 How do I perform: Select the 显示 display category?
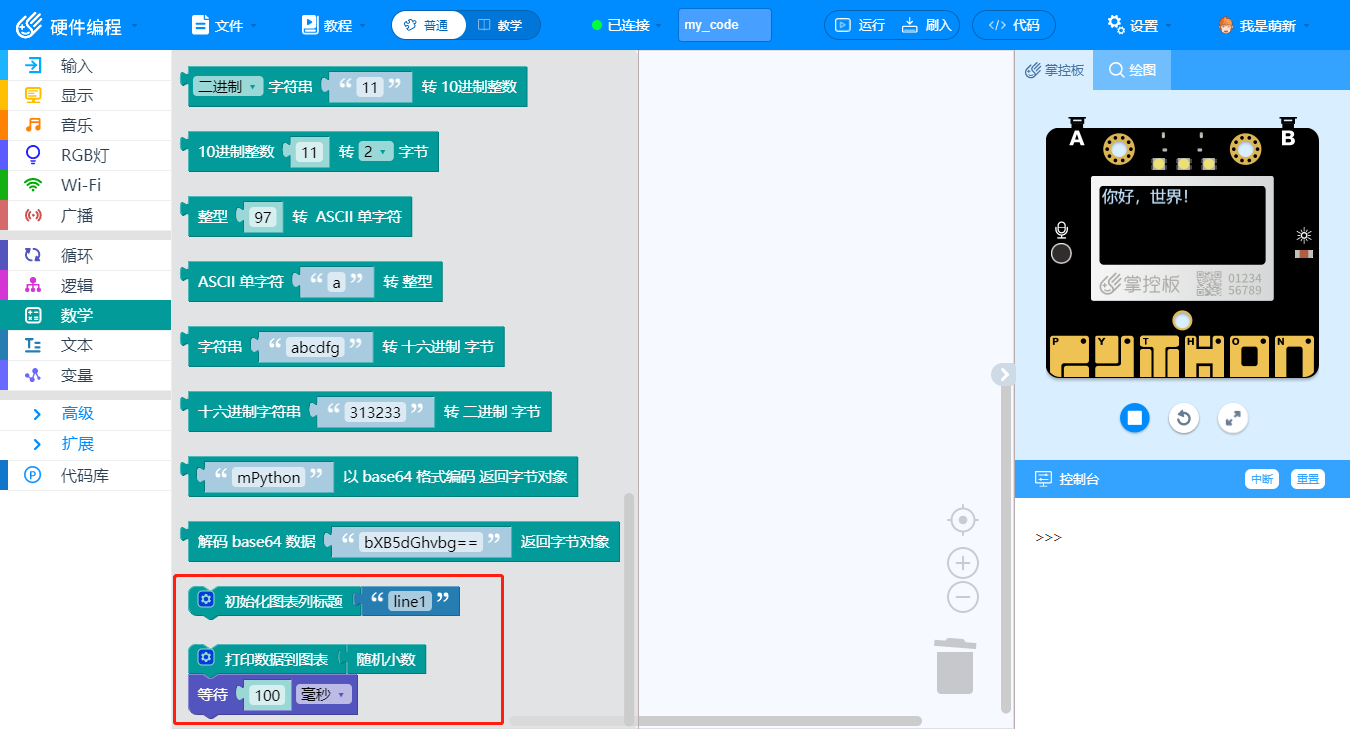pos(85,96)
